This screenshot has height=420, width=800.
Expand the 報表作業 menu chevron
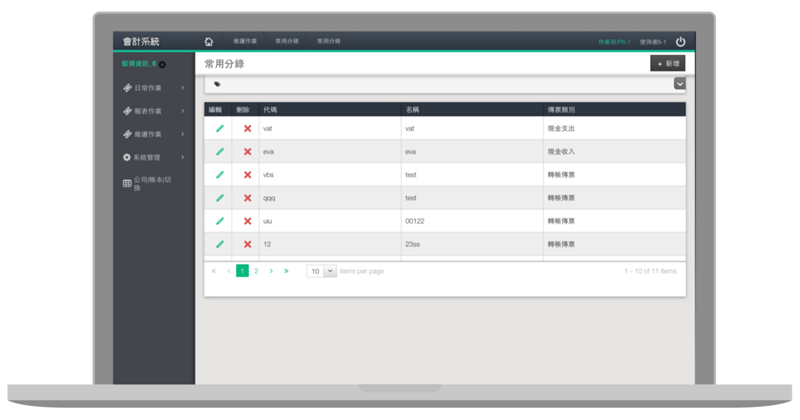183,111
